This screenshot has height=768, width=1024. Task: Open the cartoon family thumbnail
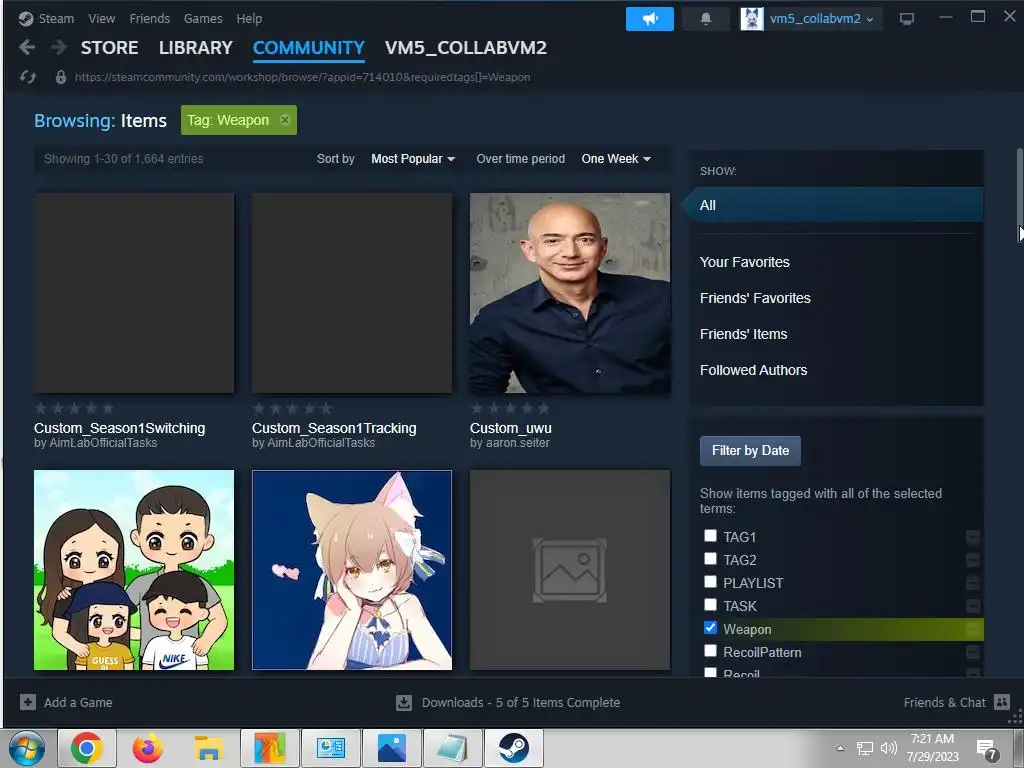134,569
